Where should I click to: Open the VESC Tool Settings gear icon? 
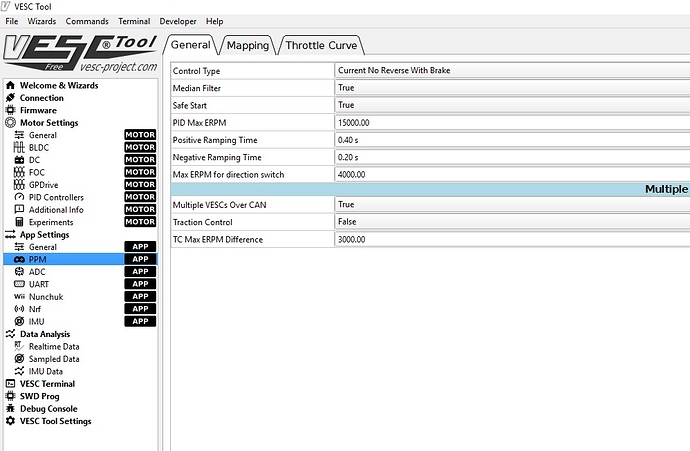10,421
